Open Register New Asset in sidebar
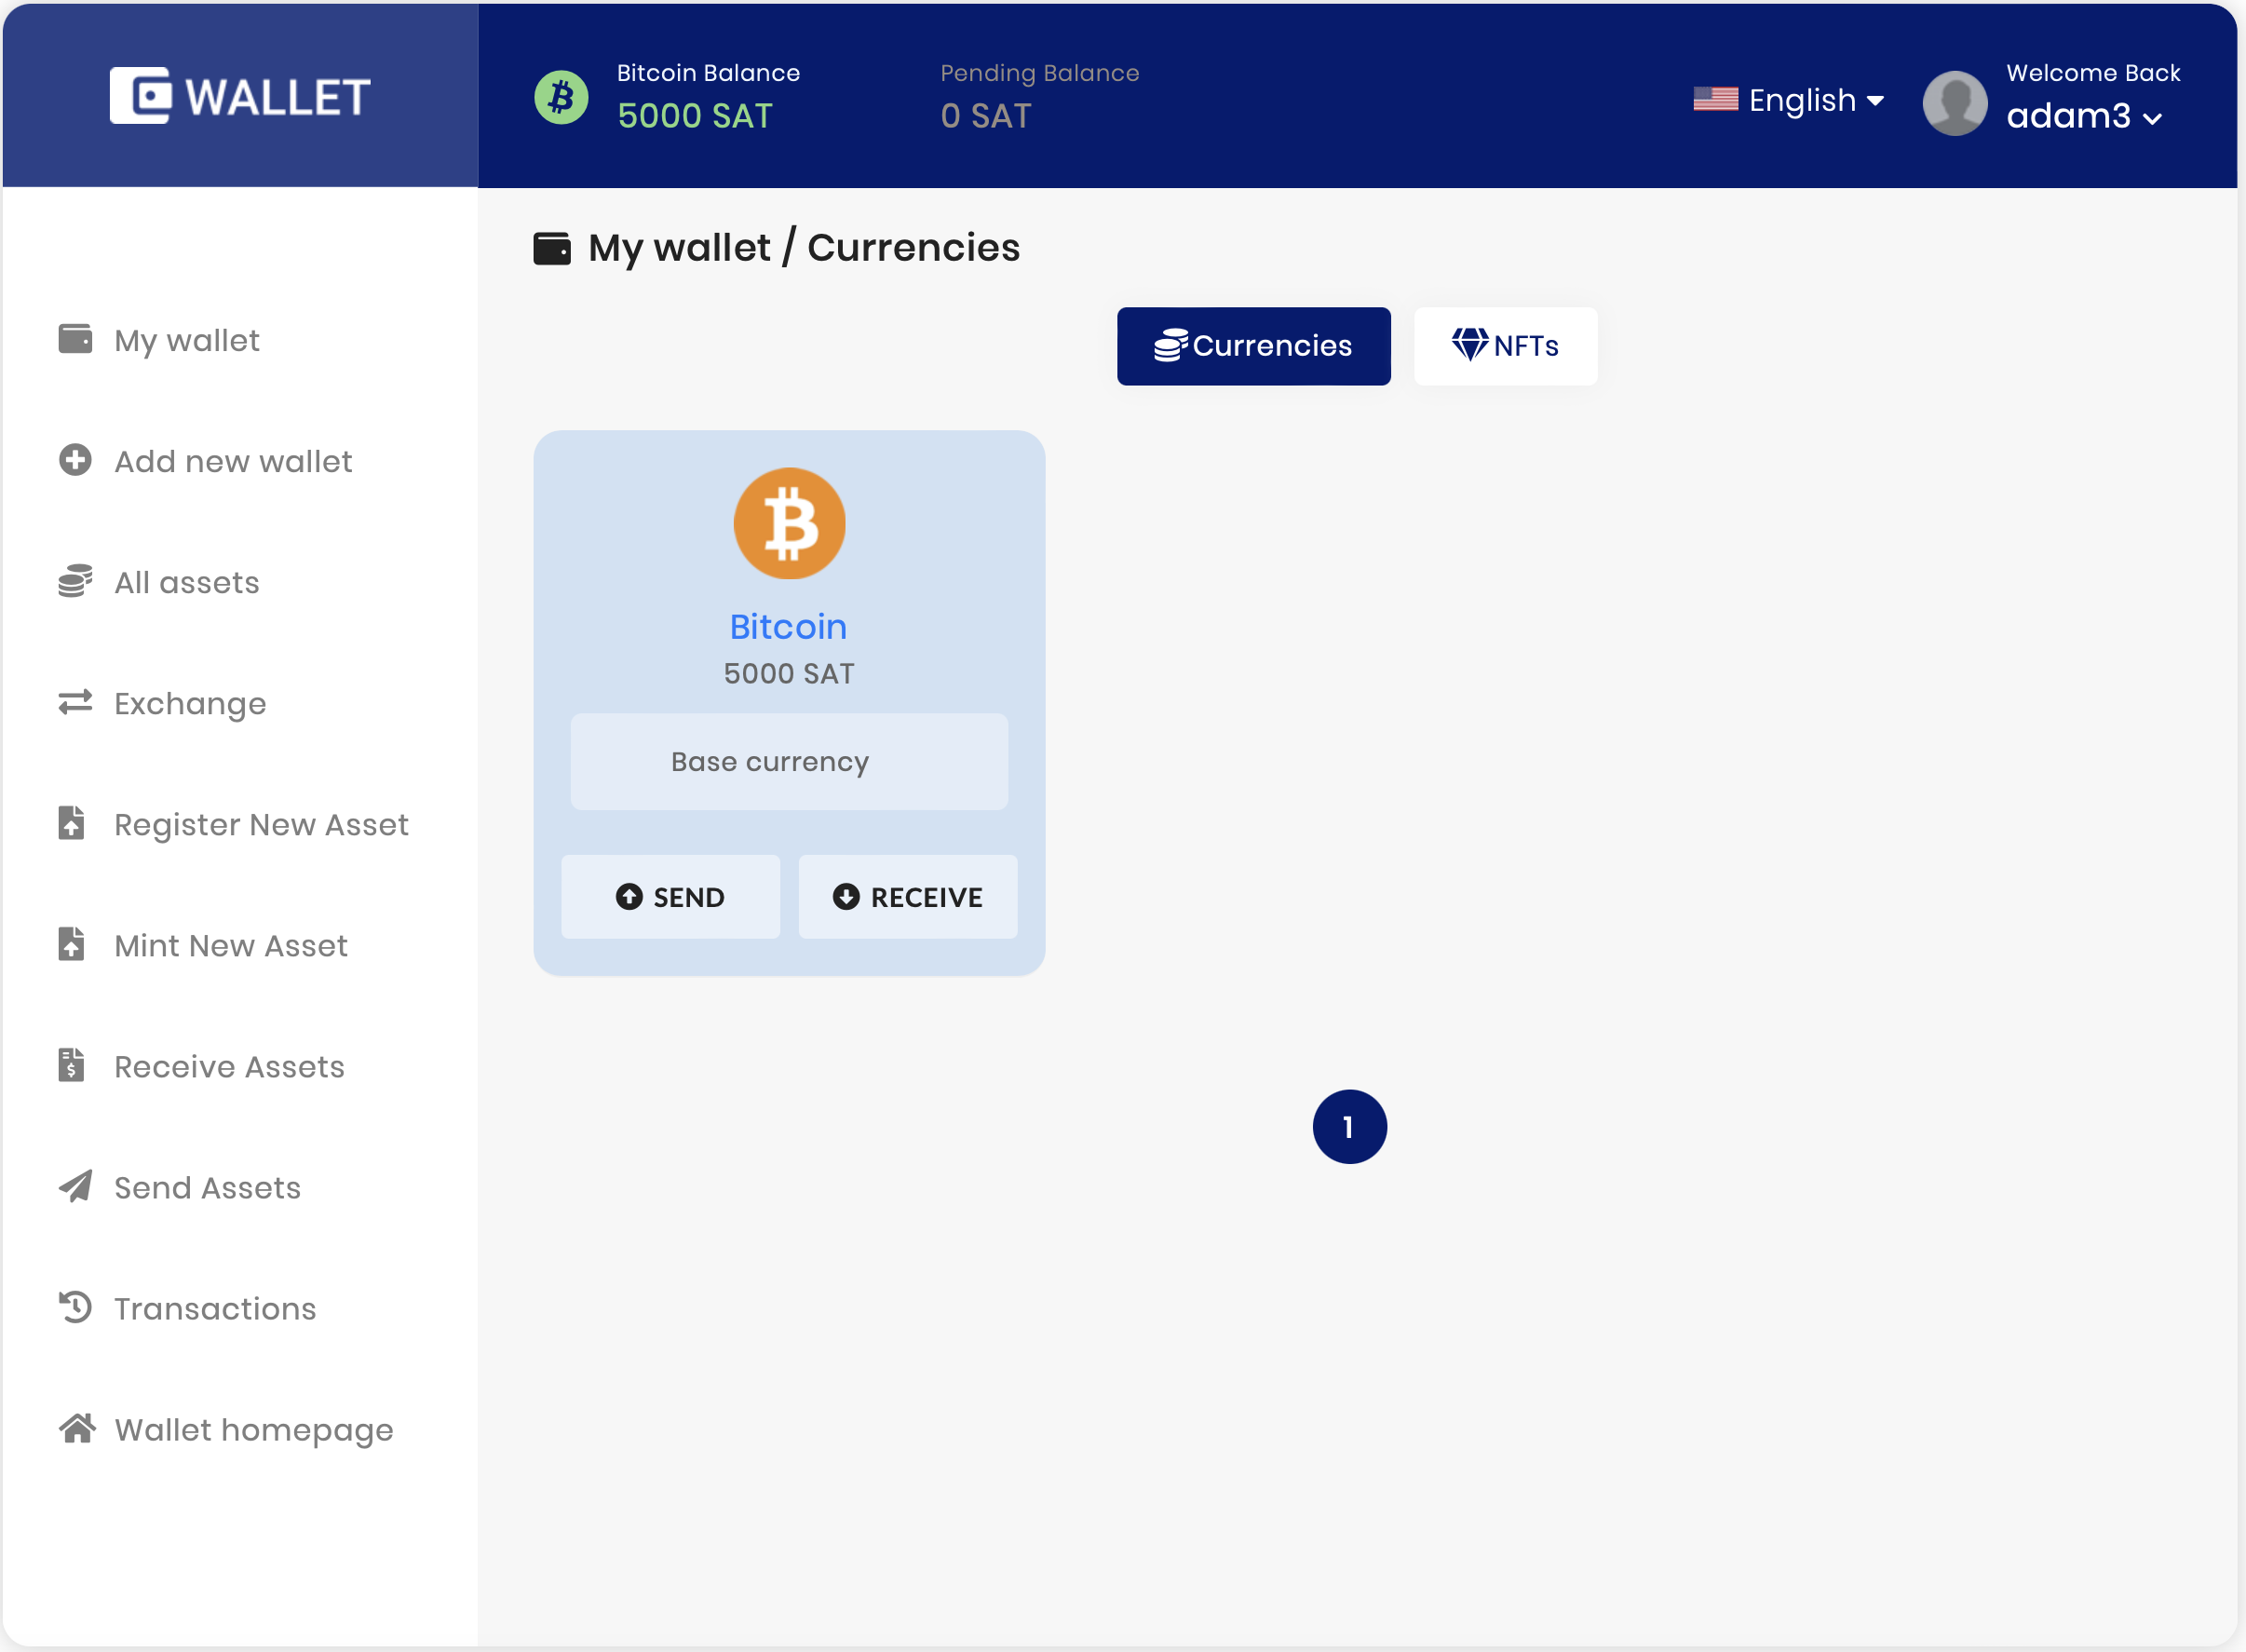This screenshot has width=2246, height=1652. click(x=261, y=825)
